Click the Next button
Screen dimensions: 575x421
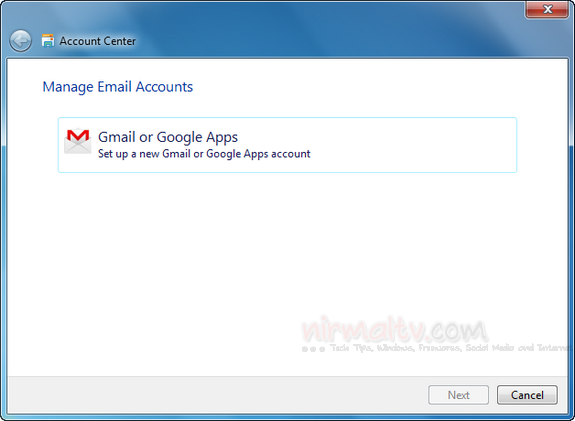(x=458, y=395)
